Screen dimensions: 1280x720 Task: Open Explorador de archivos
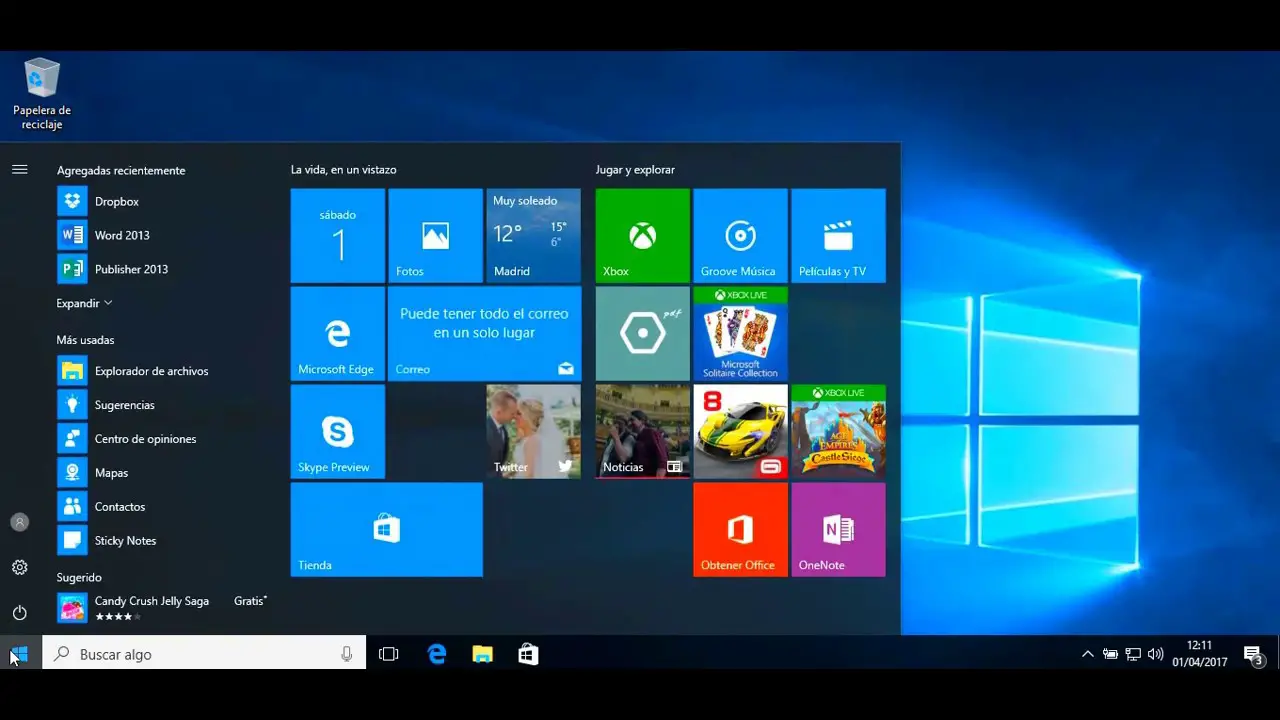(160, 371)
